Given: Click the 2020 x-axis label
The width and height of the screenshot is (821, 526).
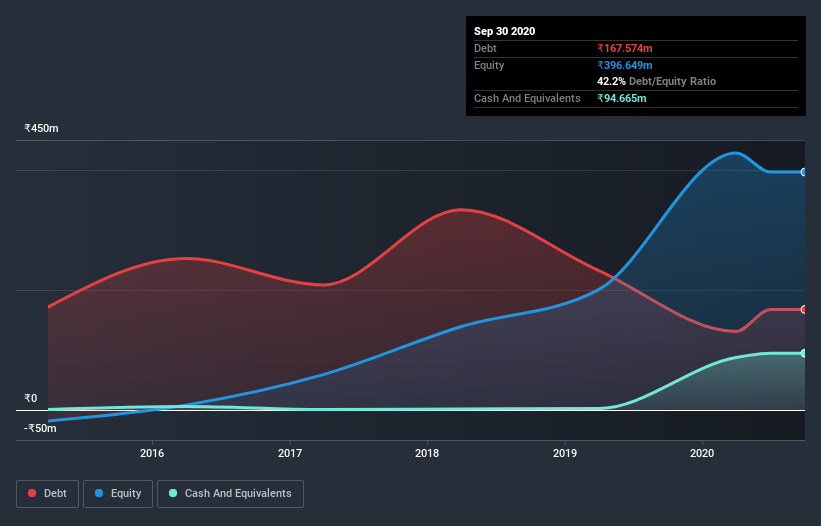Looking at the screenshot, I should [x=702, y=453].
